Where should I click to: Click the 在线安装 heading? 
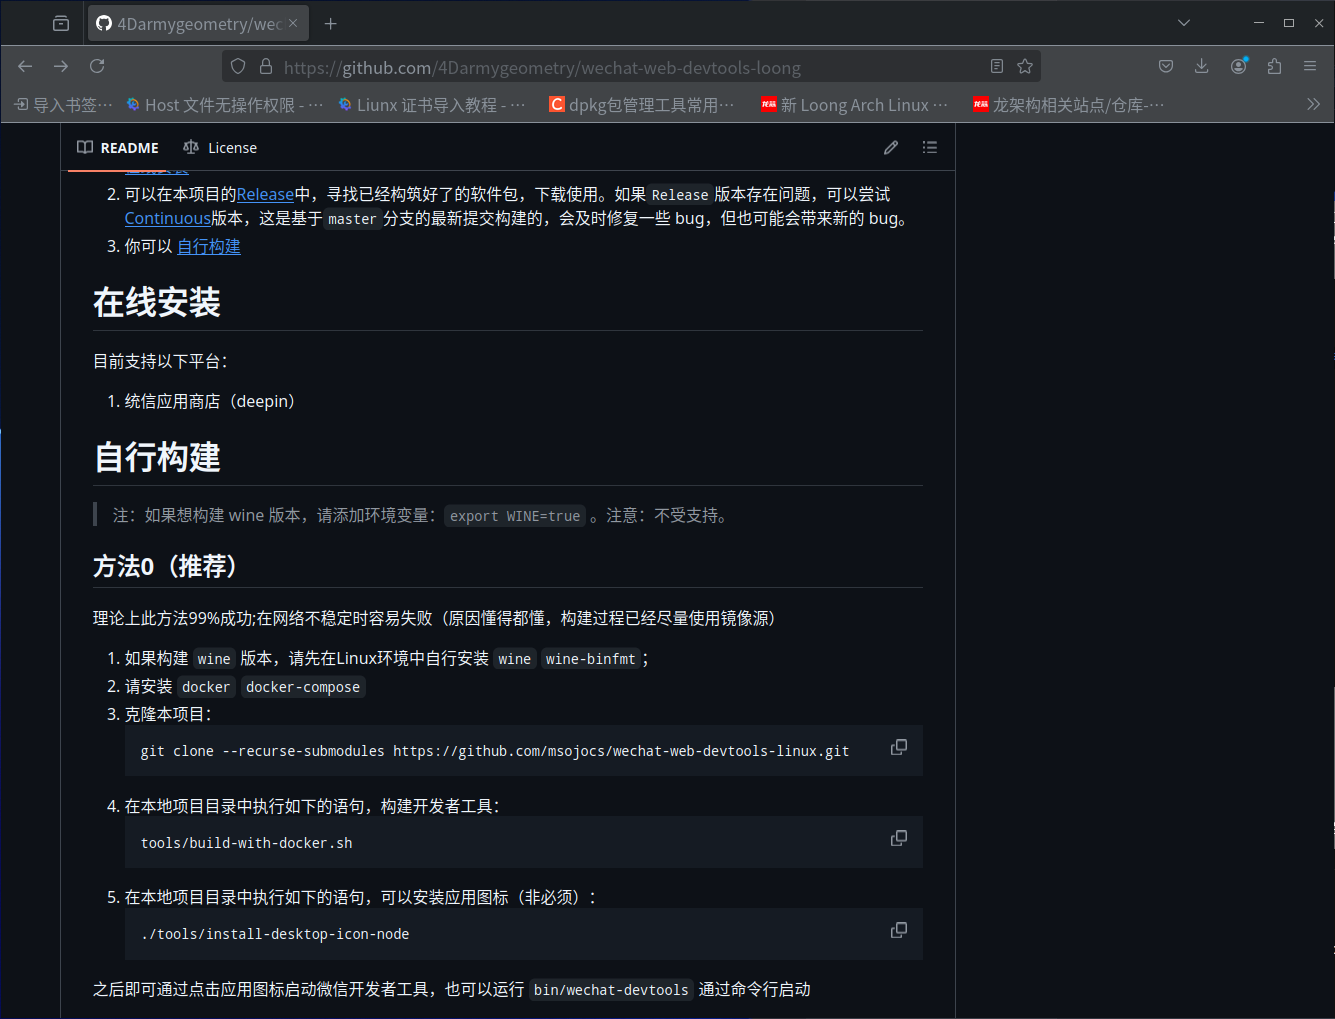pyautogui.click(x=157, y=302)
